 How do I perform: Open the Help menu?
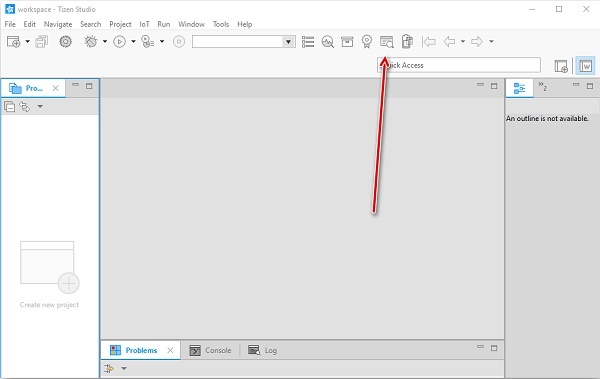coord(245,24)
